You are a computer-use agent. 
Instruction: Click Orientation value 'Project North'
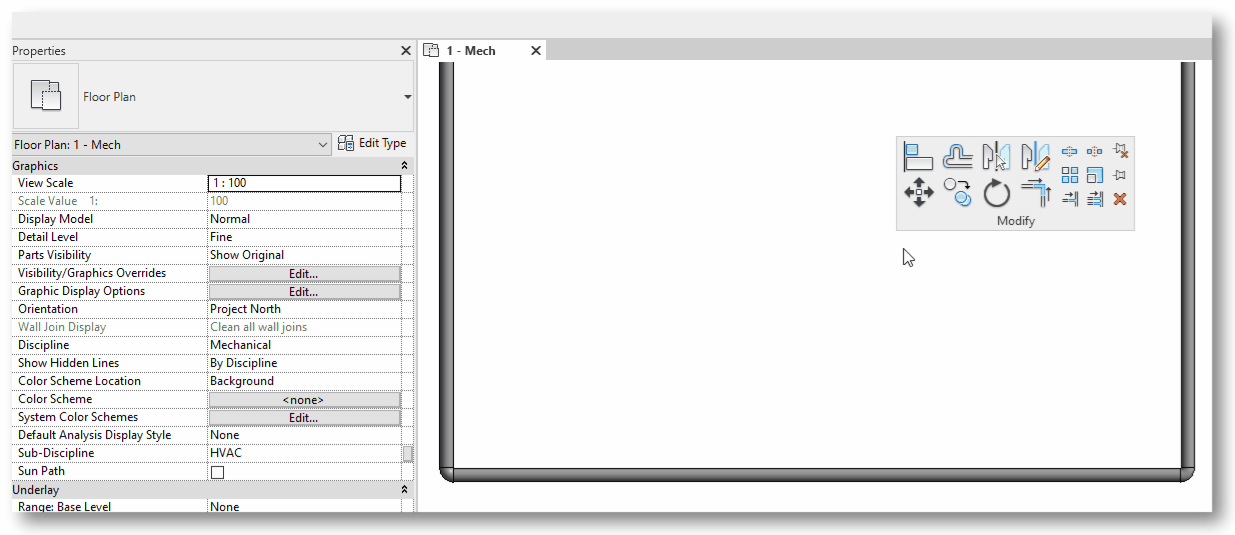click(x=245, y=309)
